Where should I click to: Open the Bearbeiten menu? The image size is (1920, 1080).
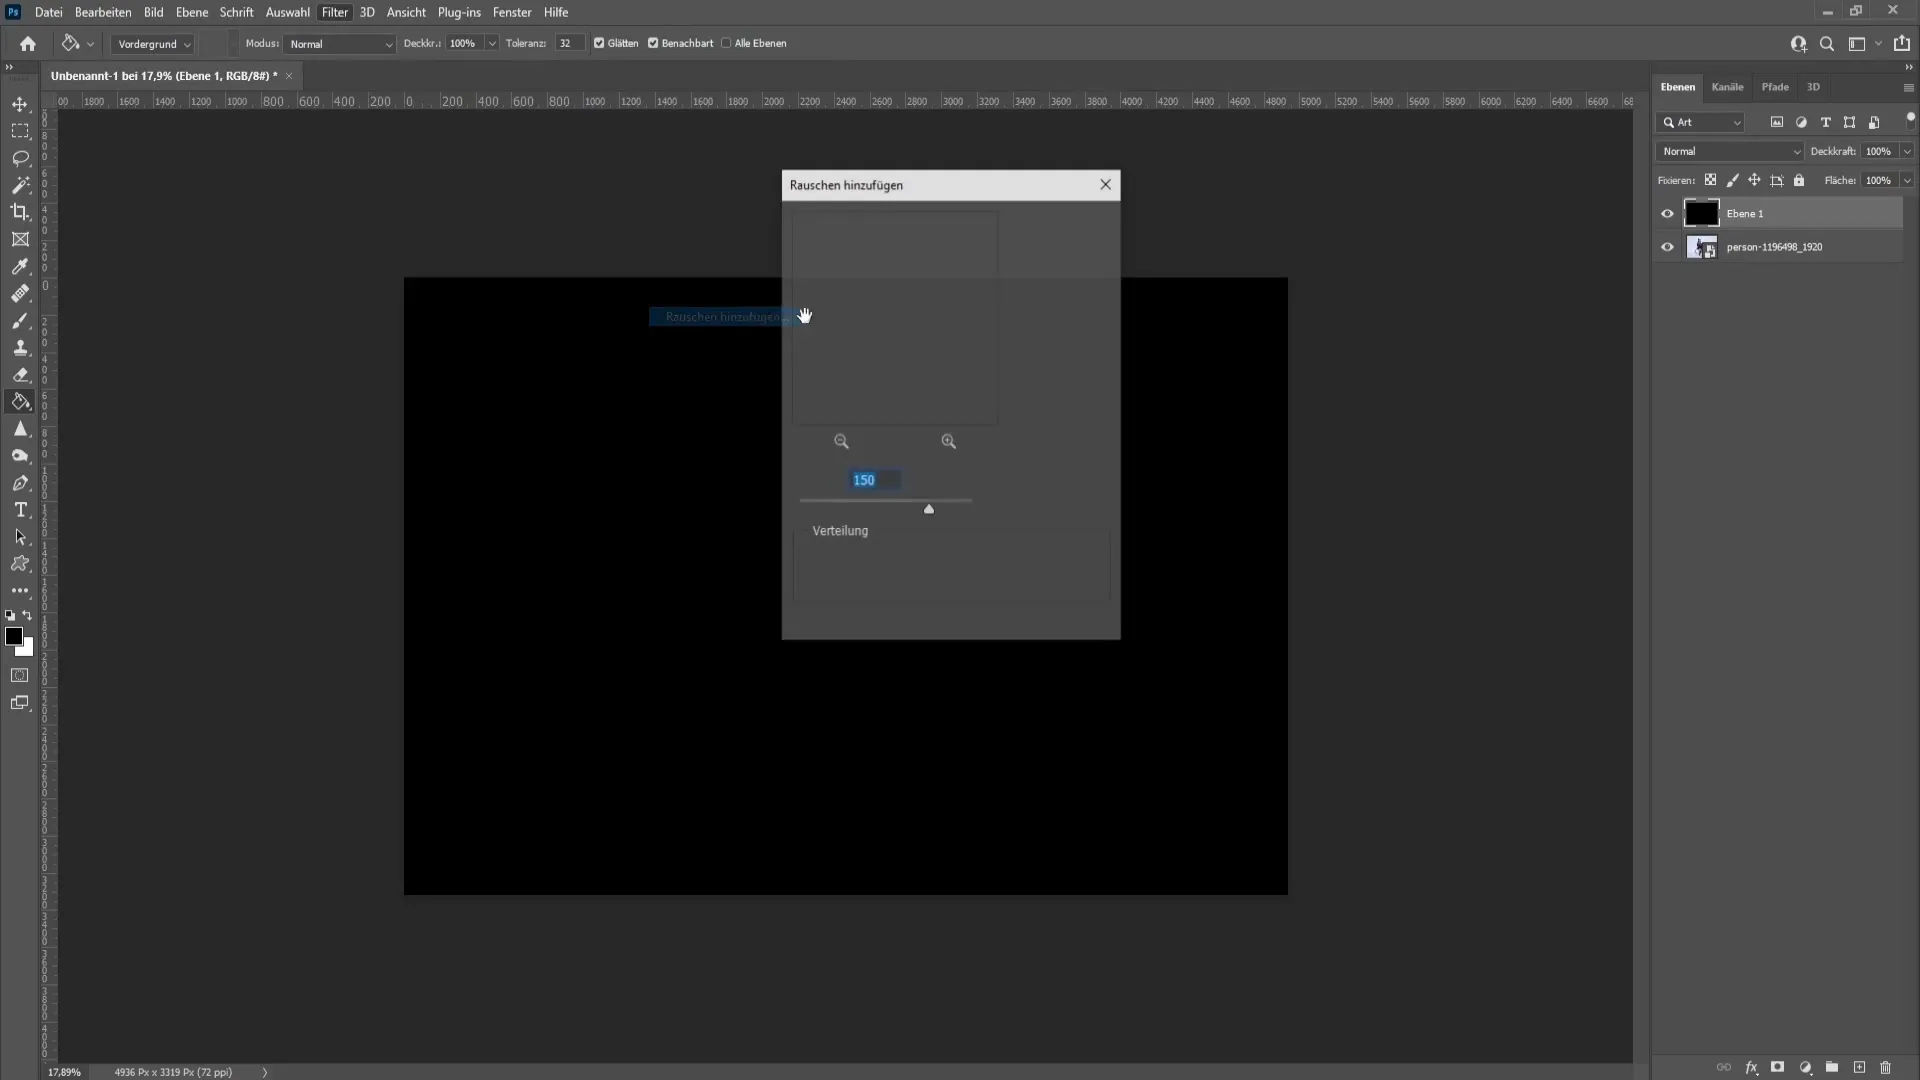click(x=103, y=12)
